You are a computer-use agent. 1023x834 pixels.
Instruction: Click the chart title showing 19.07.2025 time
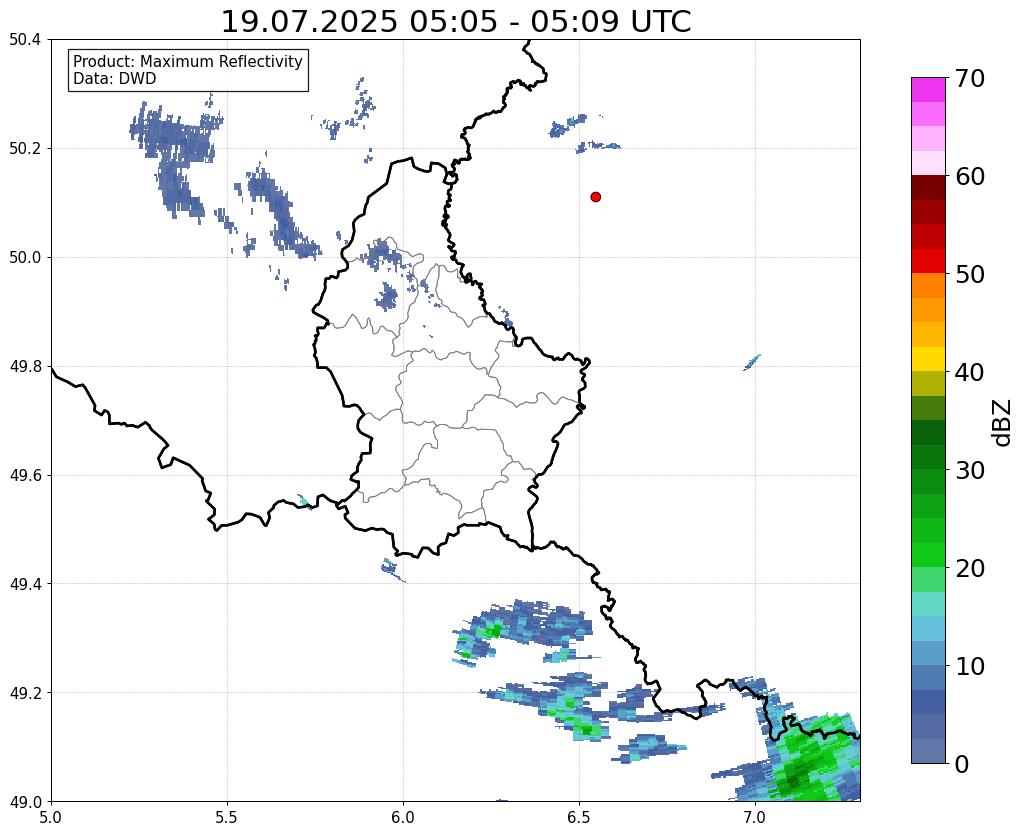[x=456, y=22]
